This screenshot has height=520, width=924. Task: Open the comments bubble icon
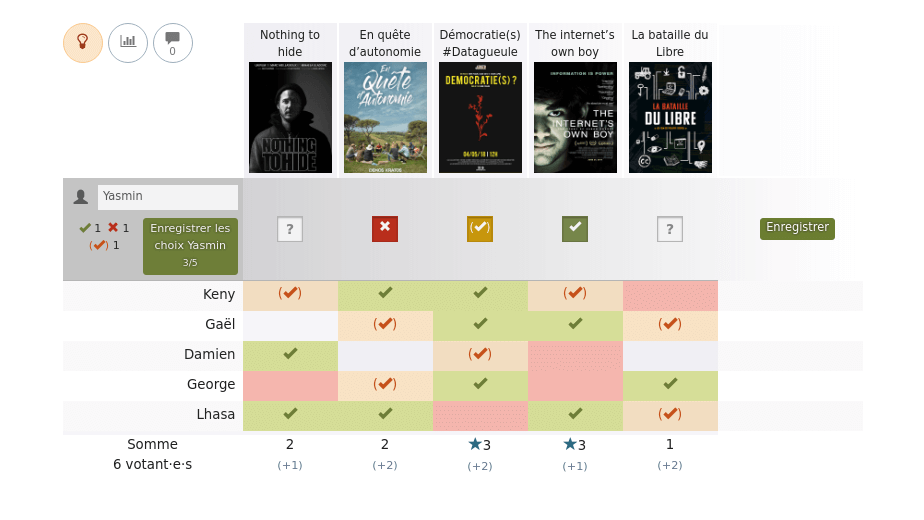173,43
